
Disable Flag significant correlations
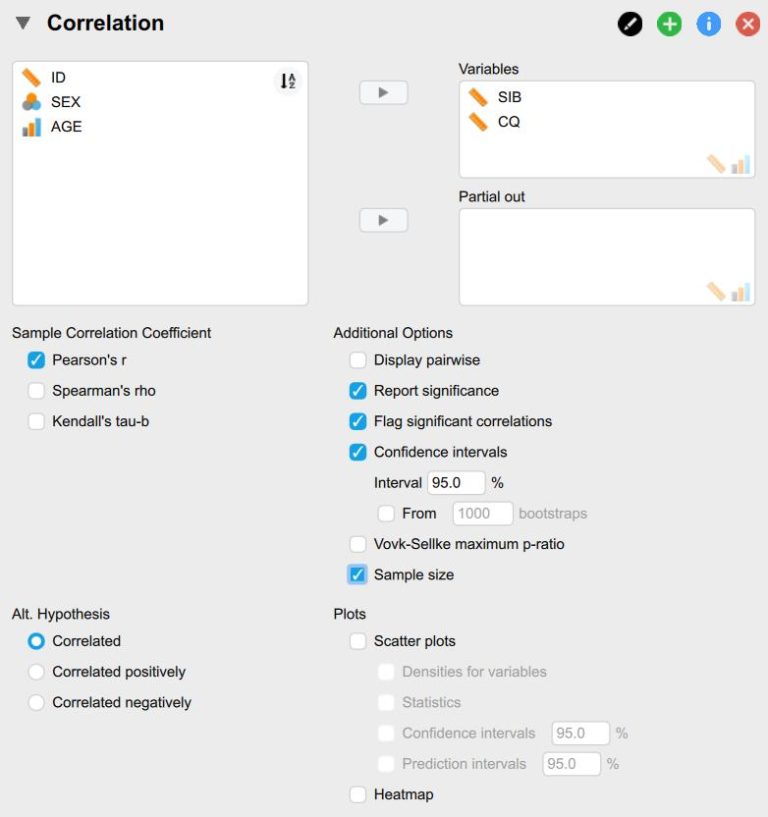coord(357,421)
